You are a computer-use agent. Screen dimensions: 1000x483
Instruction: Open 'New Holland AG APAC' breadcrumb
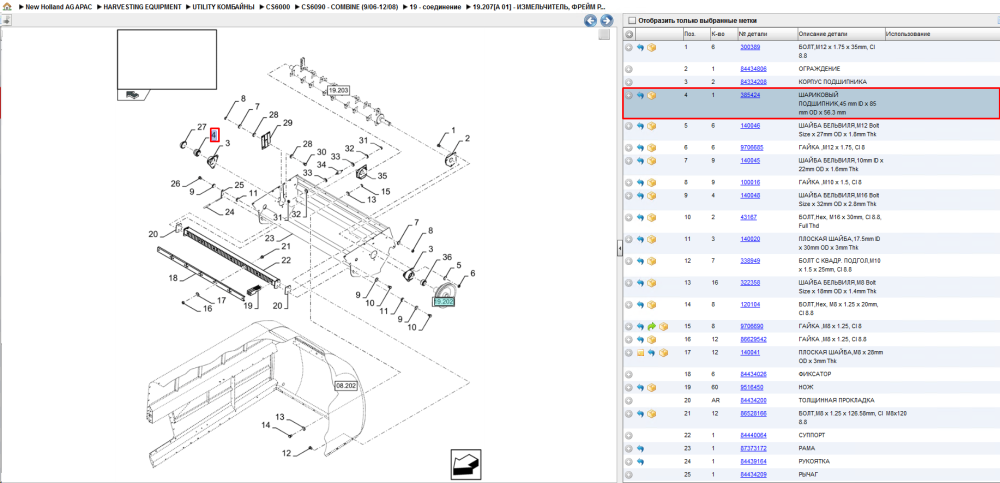pos(58,6)
